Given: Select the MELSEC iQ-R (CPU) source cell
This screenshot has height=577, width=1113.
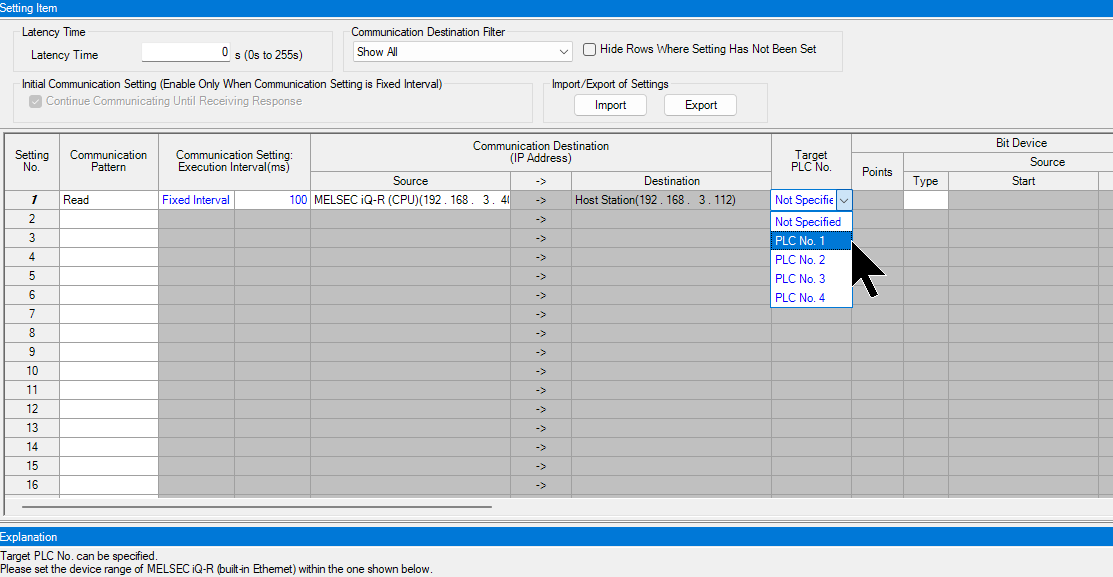Looking at the screenshot, I should click(410, 200).
